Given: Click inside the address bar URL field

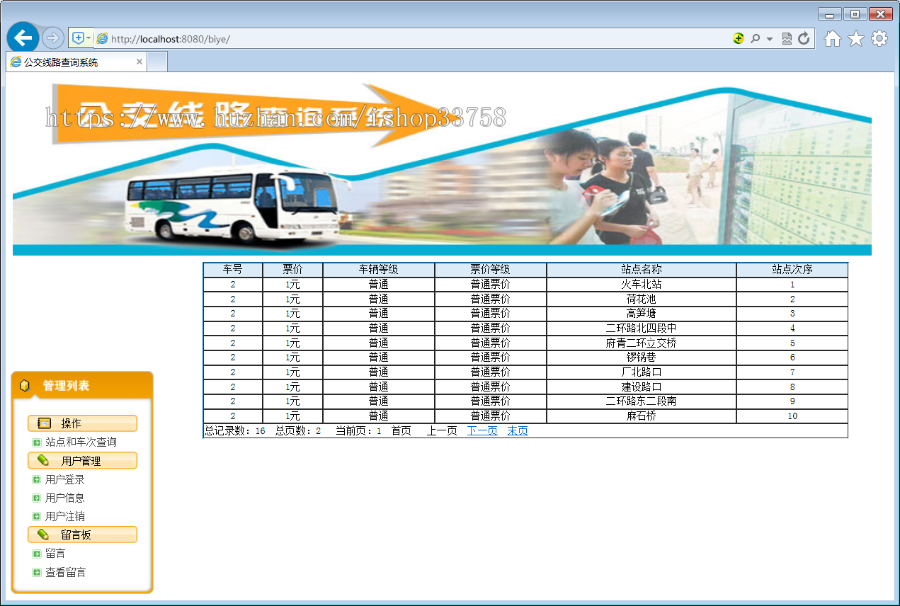Looking at the screenshot, I should (x=300, y=37).
